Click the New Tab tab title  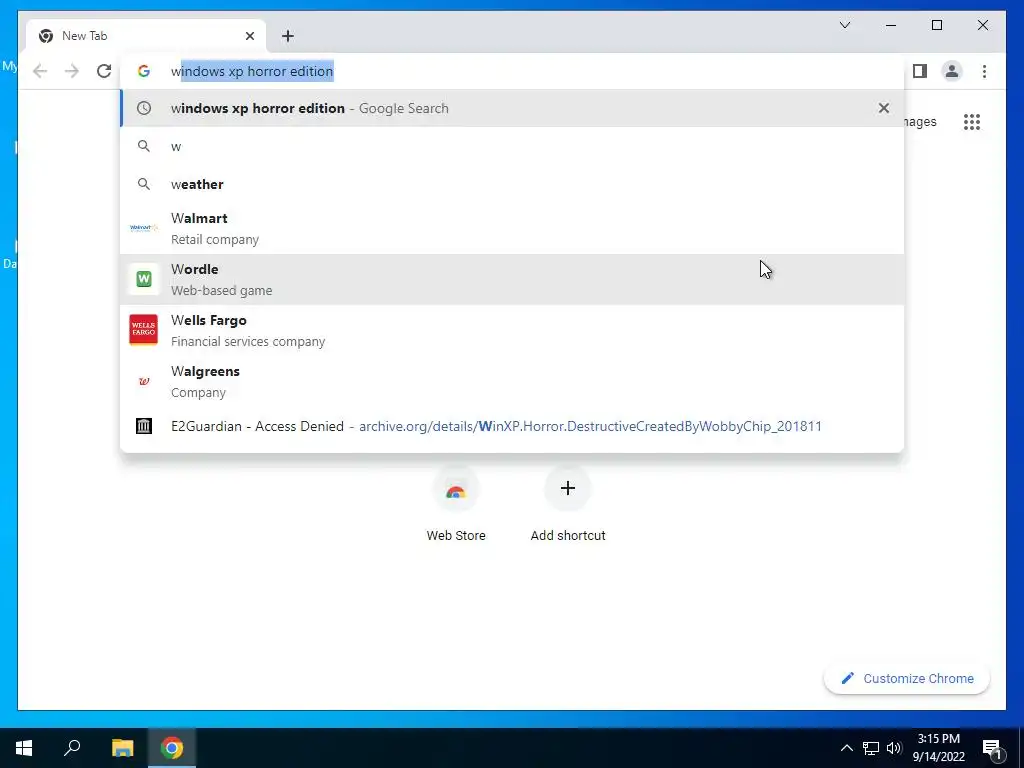coord(84,36)
